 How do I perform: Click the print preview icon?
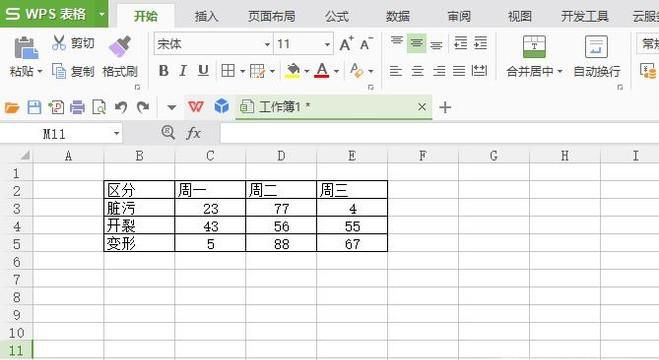click(99, 107)
